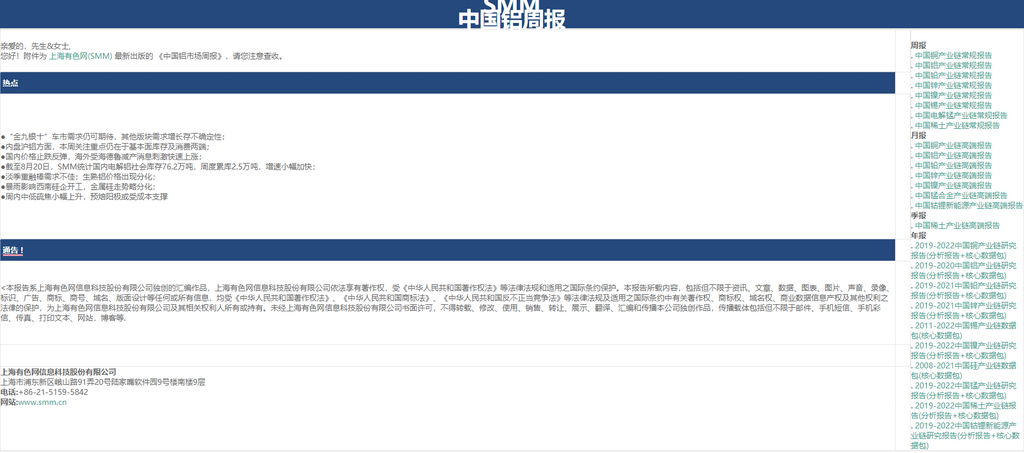Open 中国钴锂新能源产业链高端报告 link
Screen dimensions: 1024x453
968,206
